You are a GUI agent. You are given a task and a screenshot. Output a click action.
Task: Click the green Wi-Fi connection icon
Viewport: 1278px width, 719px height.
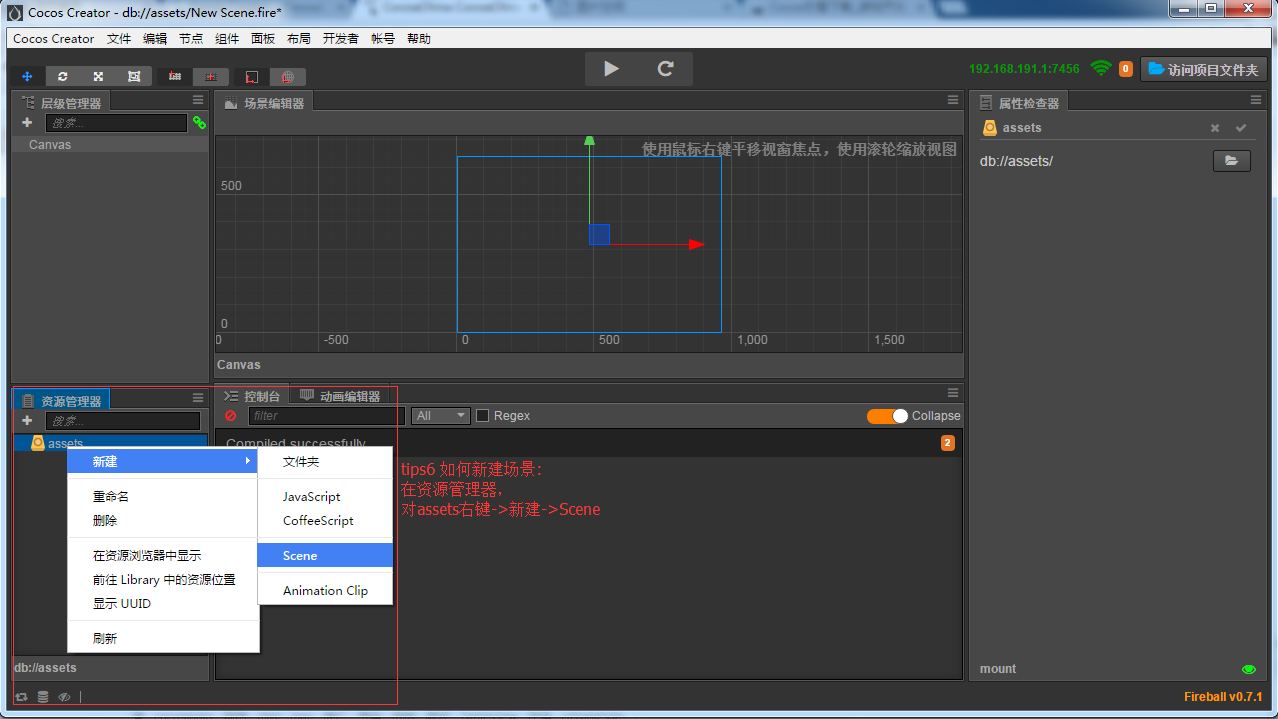tap(1101, 69)
